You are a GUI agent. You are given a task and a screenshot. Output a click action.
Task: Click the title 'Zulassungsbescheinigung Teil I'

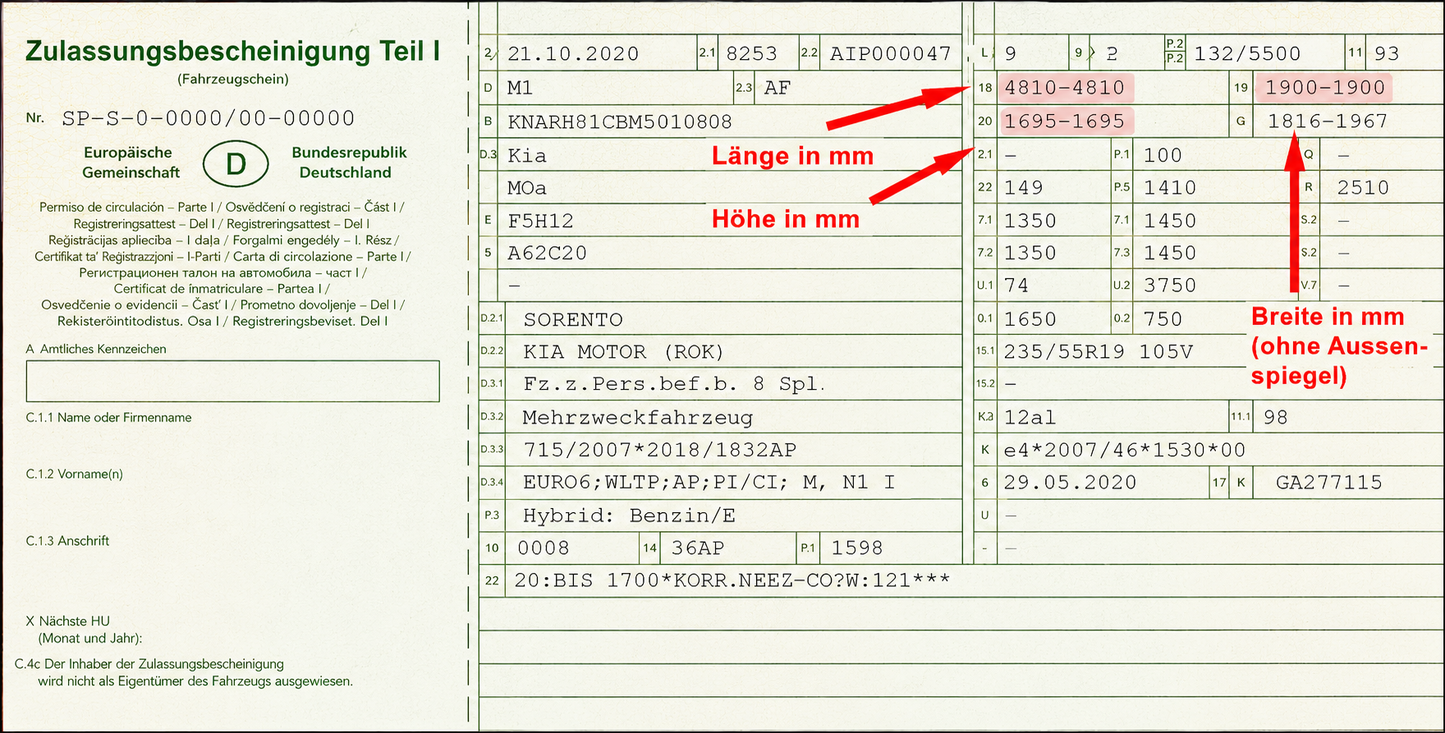click(232, 52)
